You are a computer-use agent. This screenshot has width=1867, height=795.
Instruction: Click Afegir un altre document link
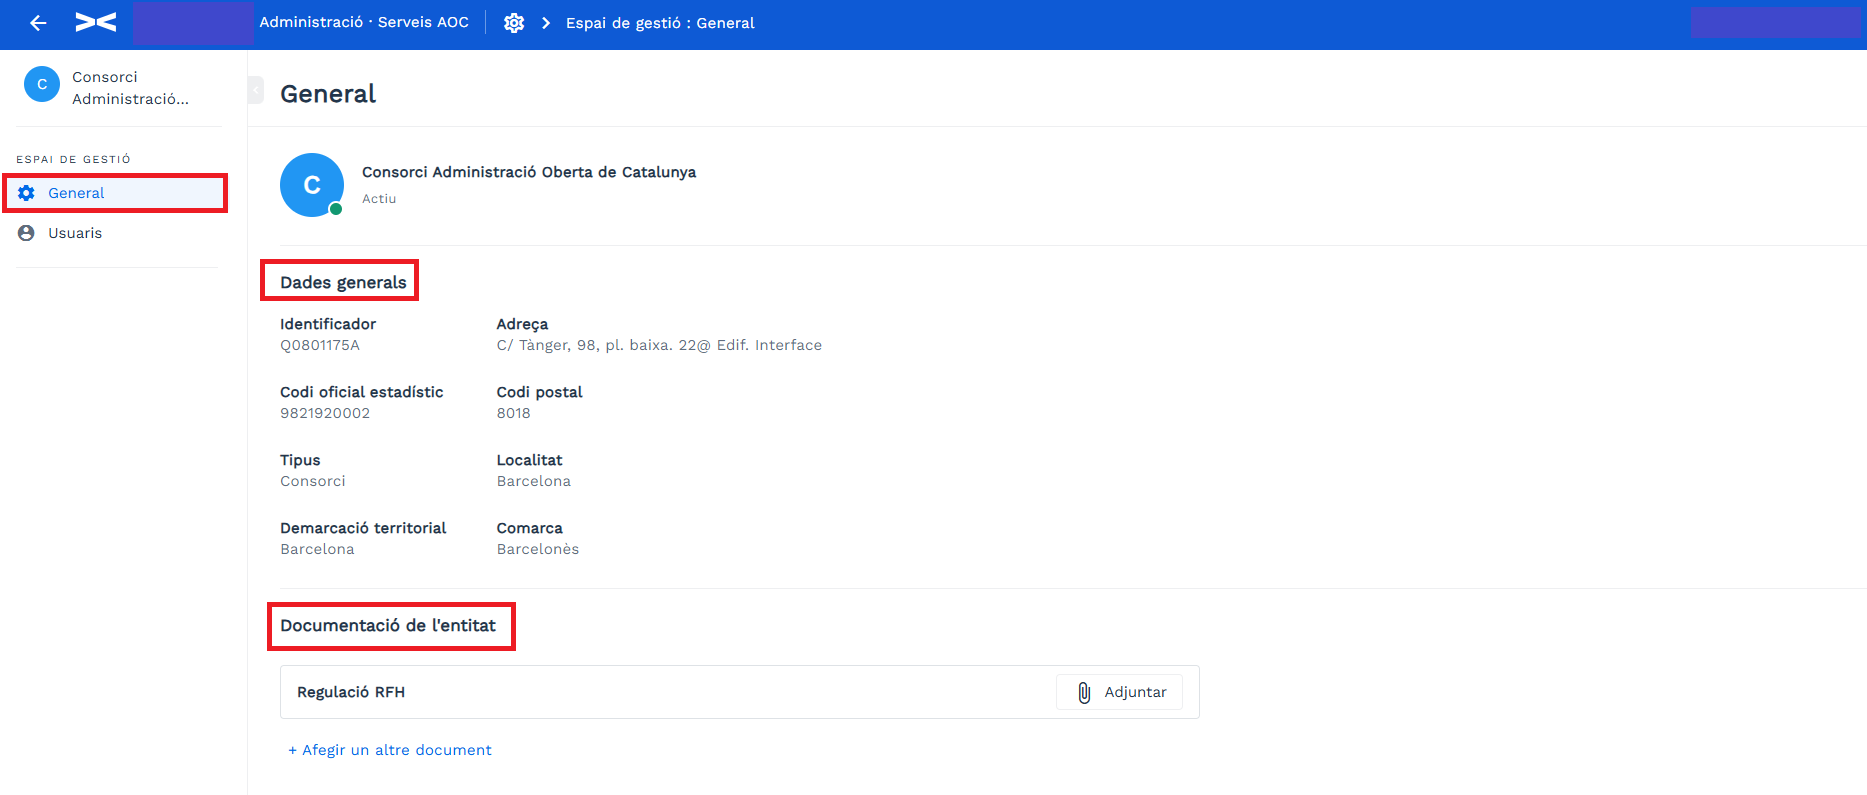point(390,750)
